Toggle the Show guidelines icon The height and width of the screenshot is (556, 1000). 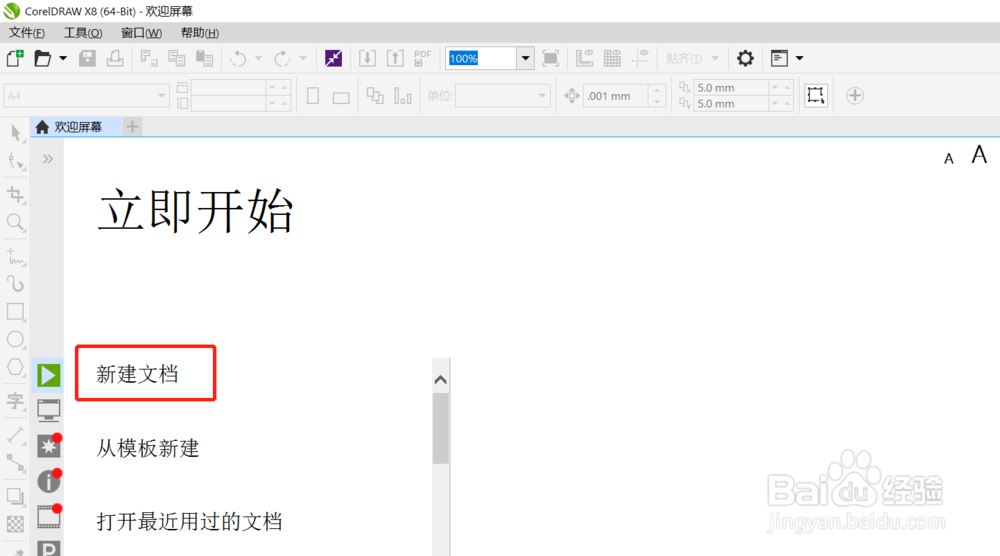[x=640, y=59]
